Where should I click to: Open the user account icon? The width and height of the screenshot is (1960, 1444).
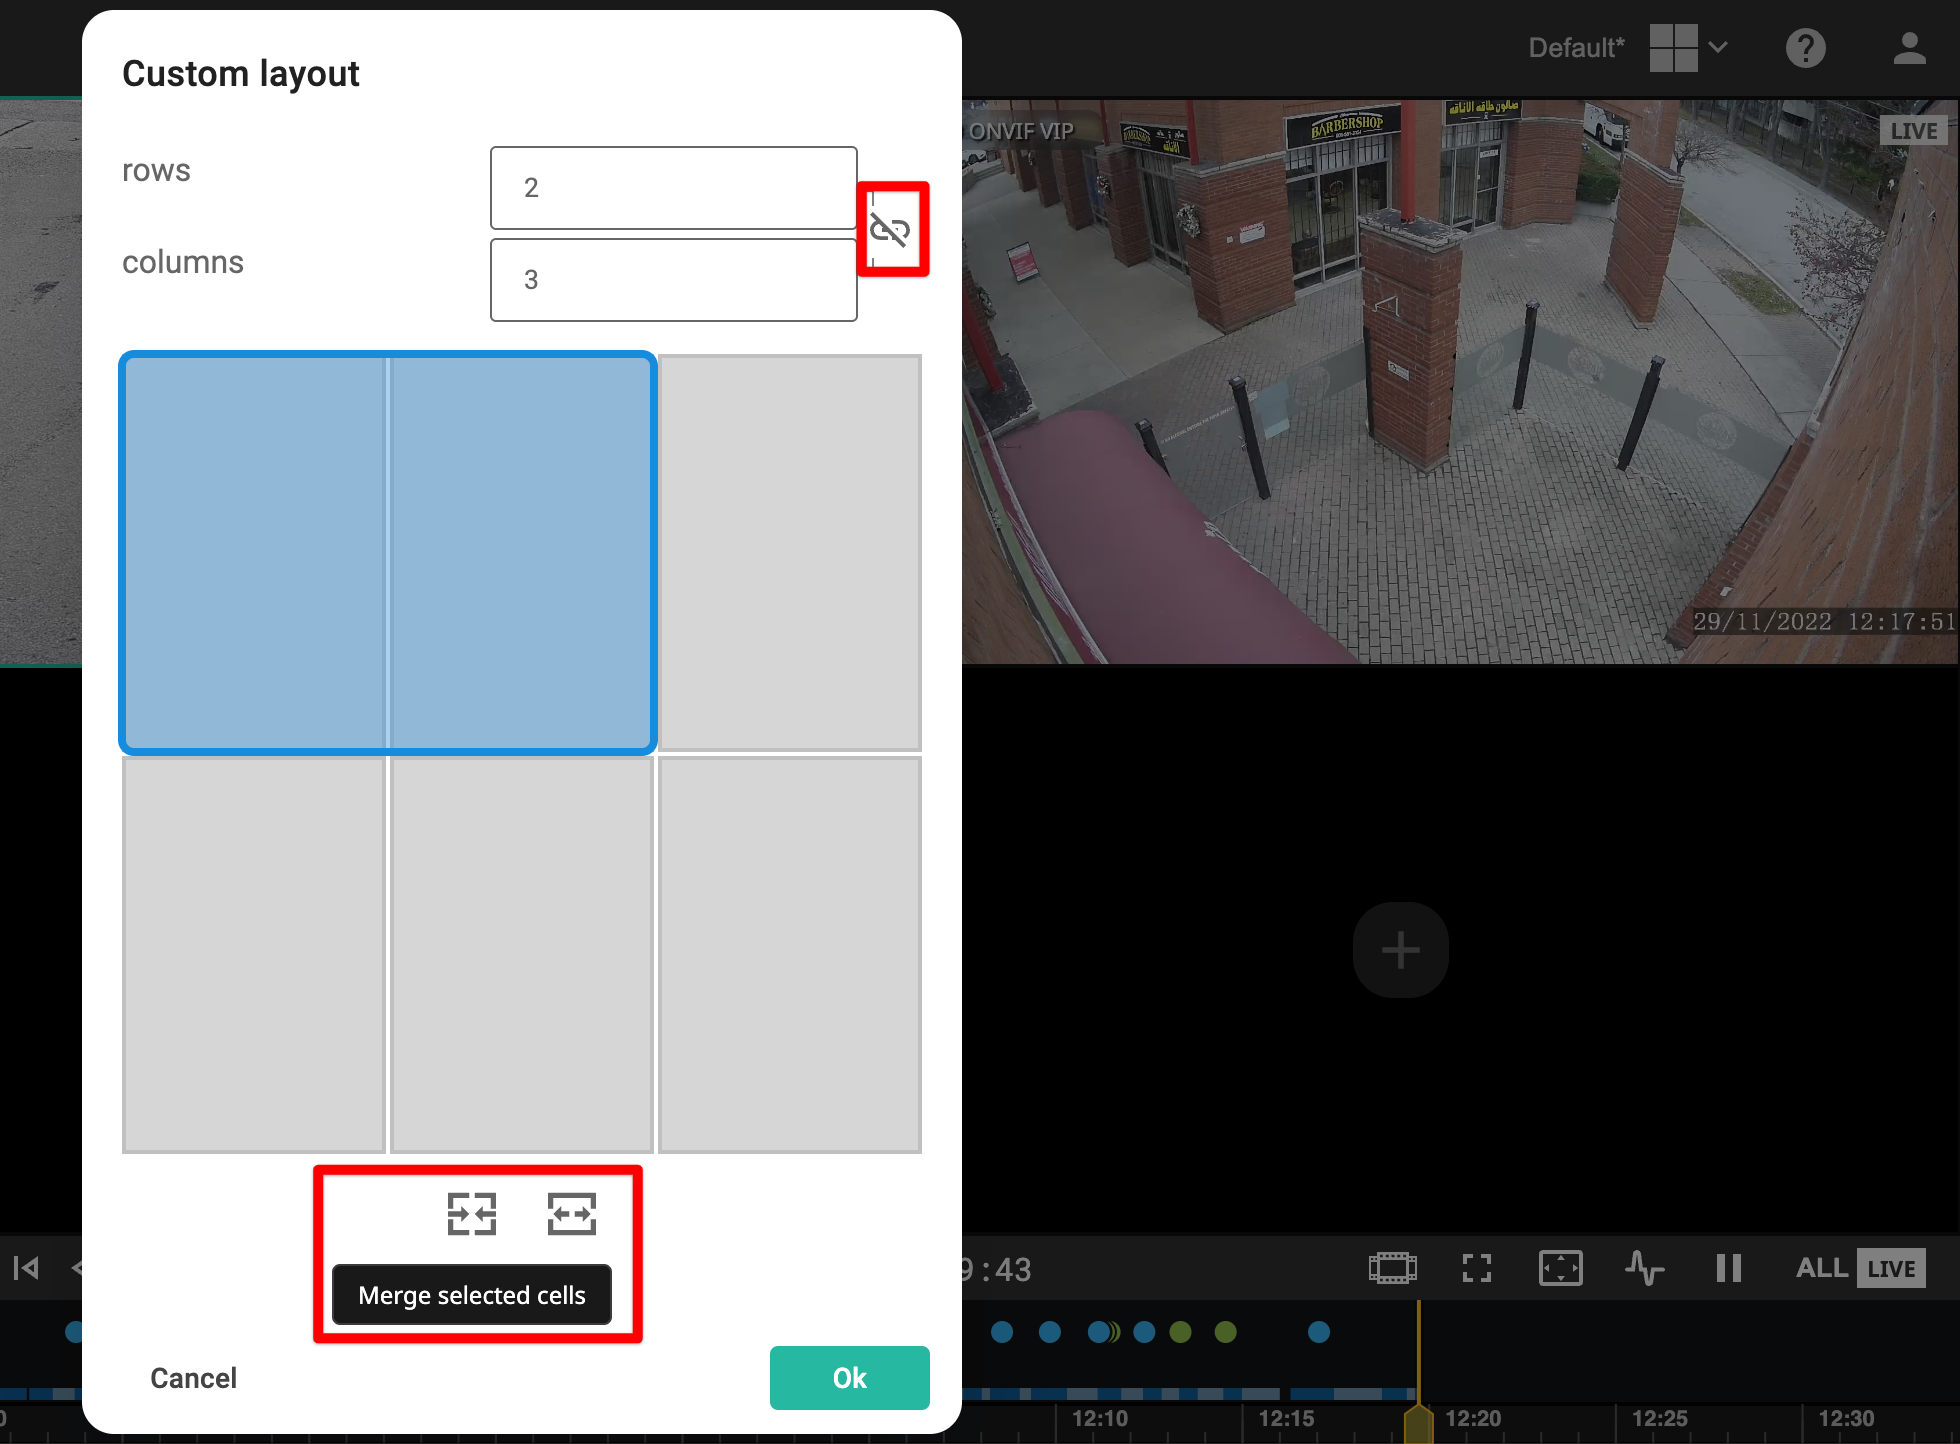click(x=1909, y=48)
